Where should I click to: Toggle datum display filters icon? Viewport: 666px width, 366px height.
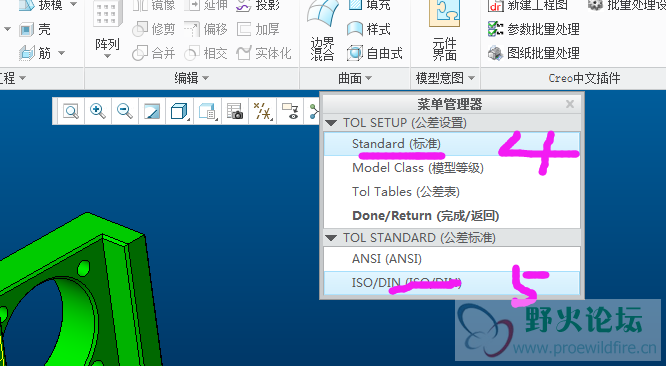[x=262, y=111]
